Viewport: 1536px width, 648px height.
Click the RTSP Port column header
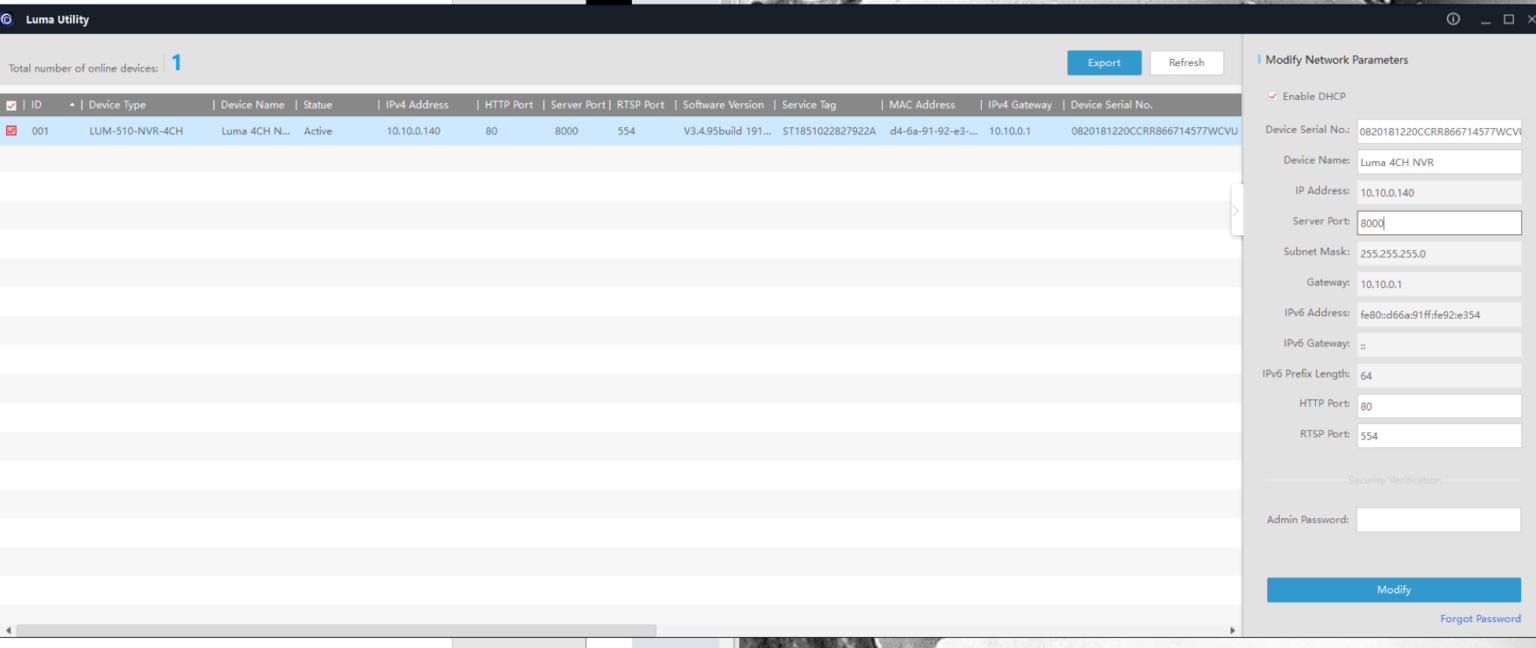tap(641, 105)
